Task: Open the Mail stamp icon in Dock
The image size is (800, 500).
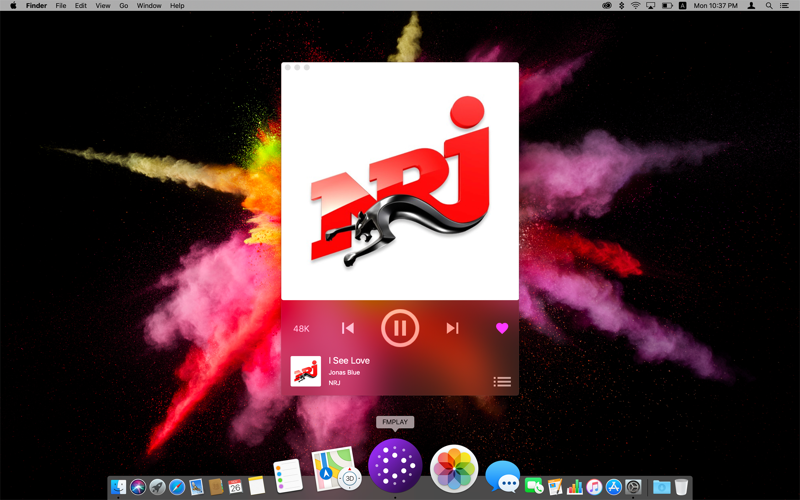Action: (x=196, y=487)
